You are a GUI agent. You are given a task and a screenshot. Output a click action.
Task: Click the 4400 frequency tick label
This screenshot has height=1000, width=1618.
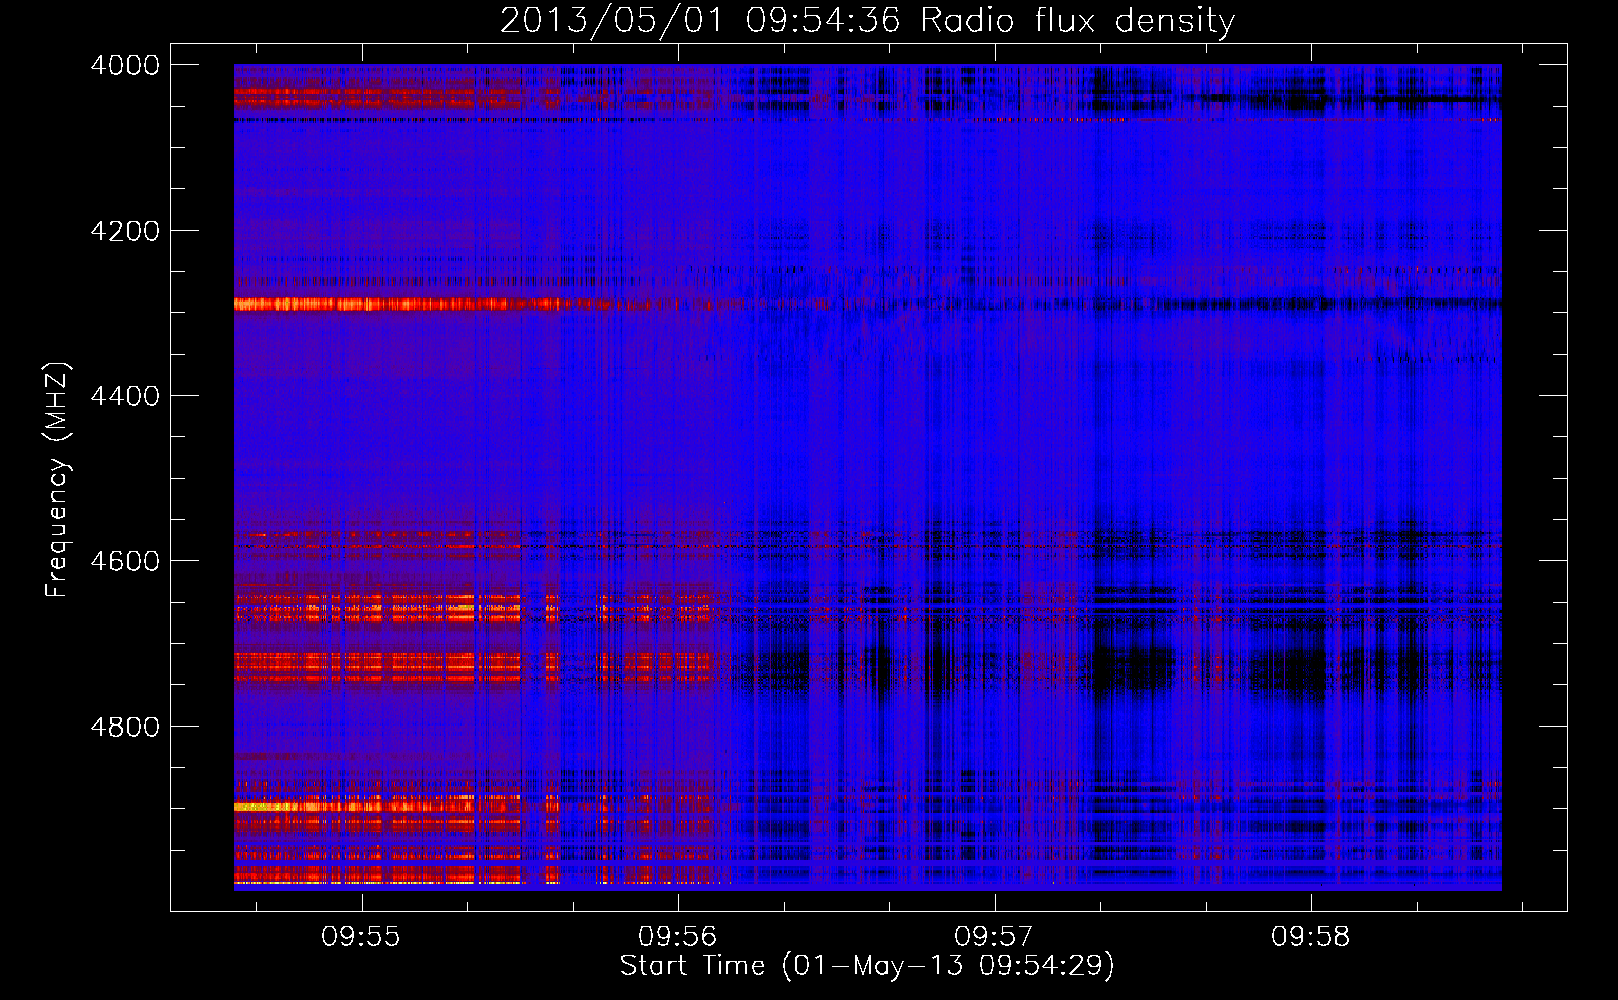pos(125,396)
